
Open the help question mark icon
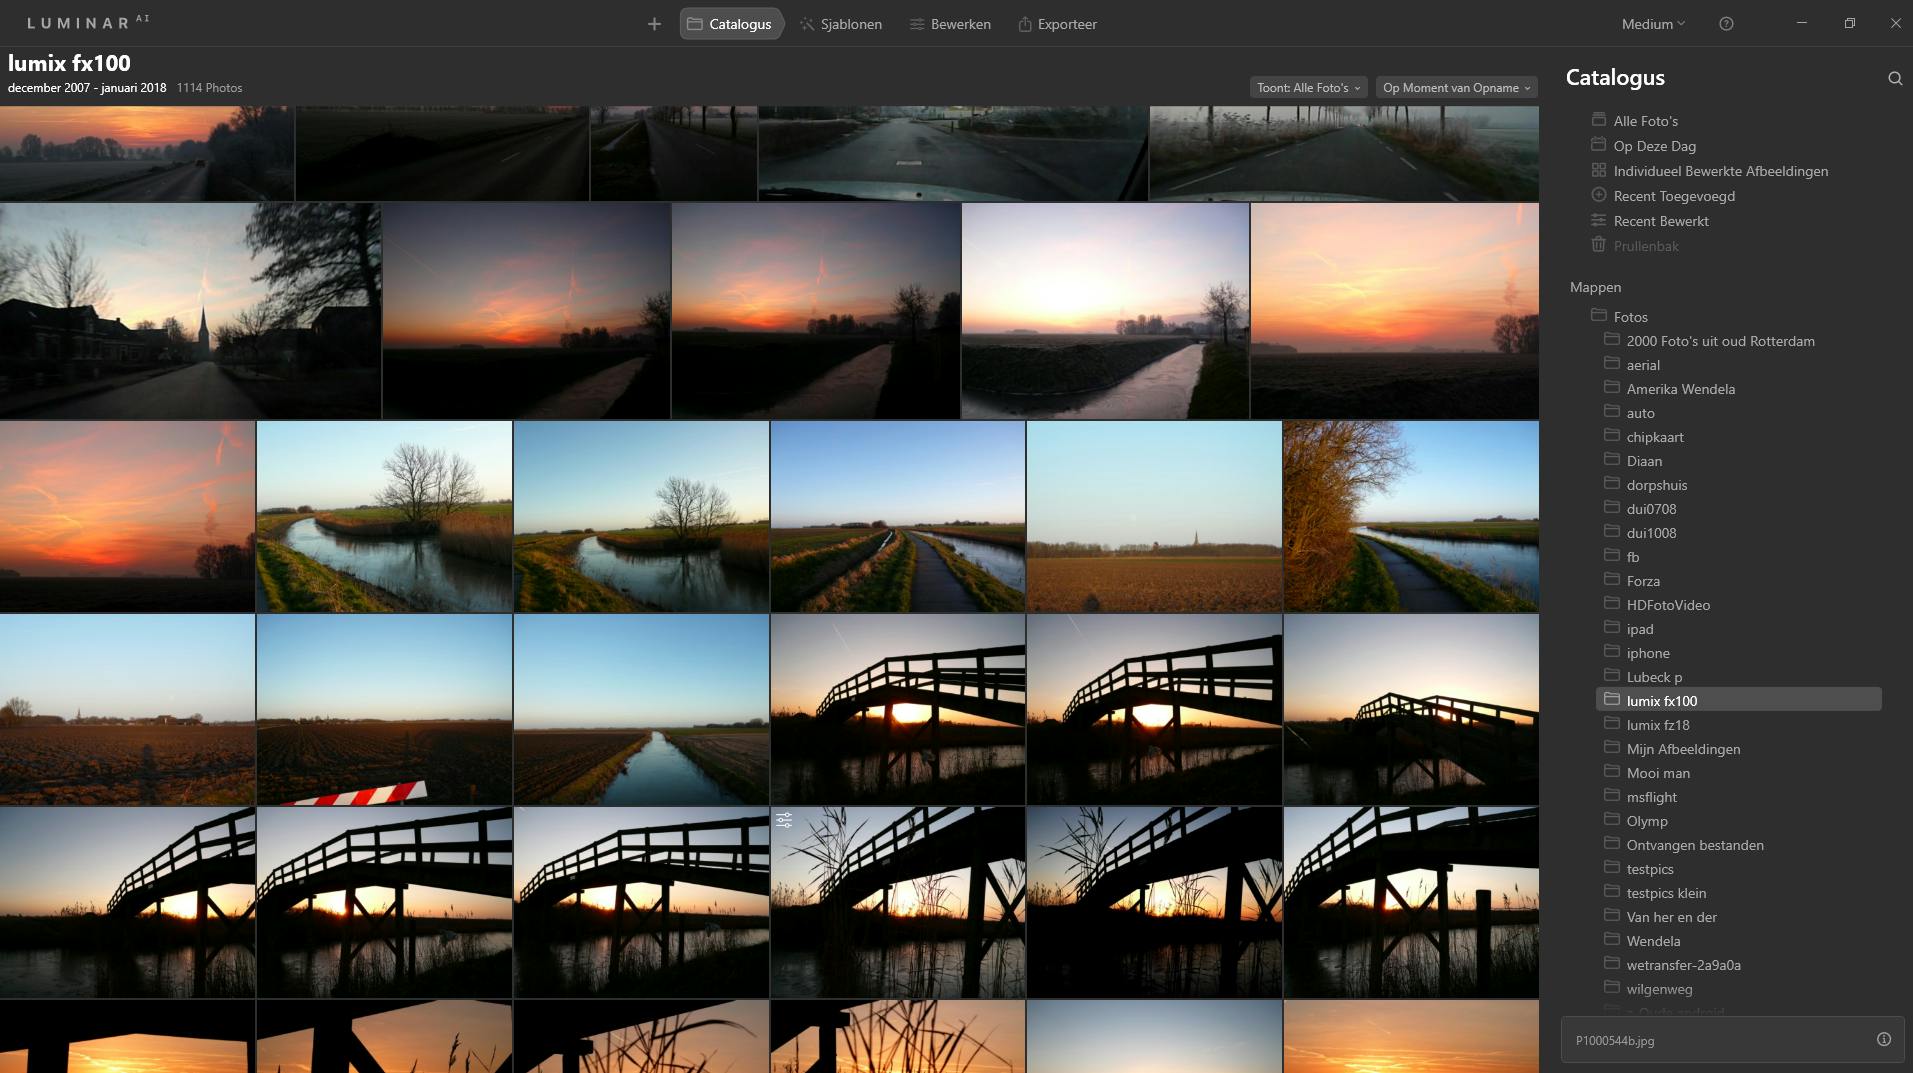click(1726, 24)
